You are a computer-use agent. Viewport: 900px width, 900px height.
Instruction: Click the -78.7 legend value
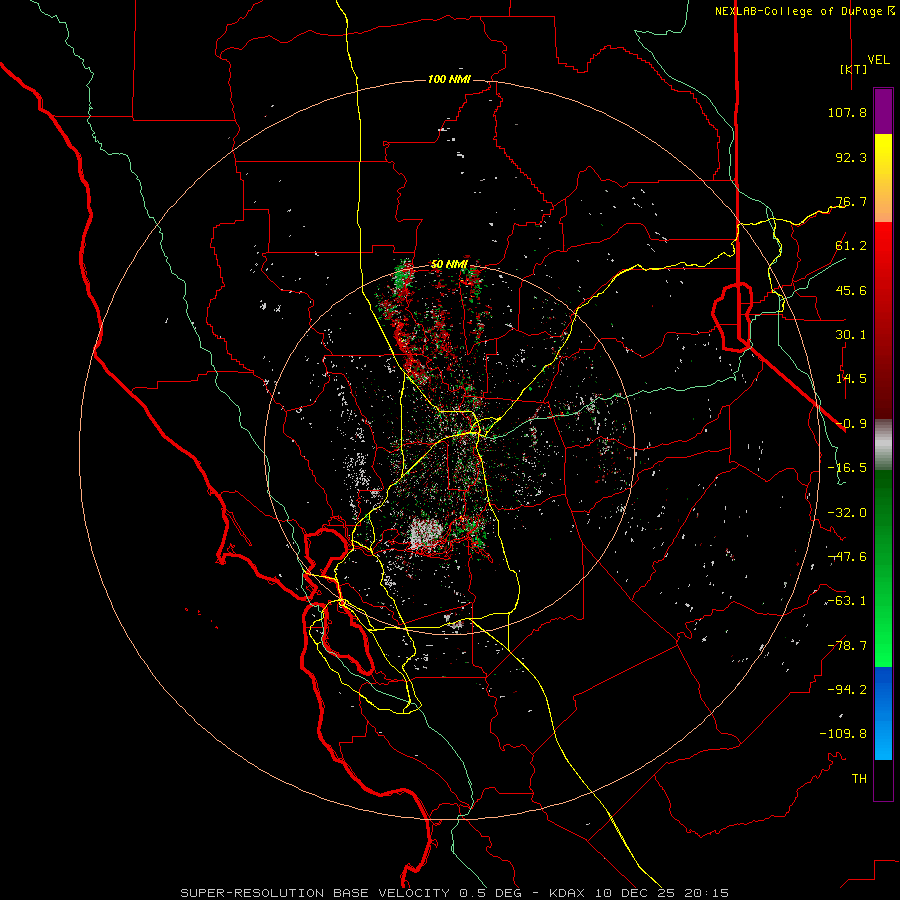[847, 646]
